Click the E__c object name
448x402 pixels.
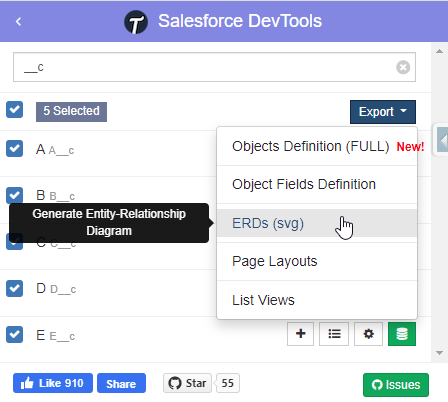click(62, 336)
